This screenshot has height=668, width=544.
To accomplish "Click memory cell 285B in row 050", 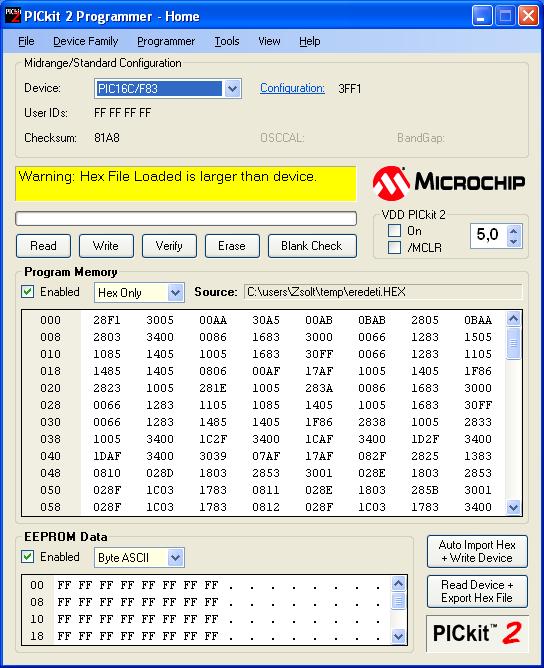I will pyautogui.click(x=425, y=490).
